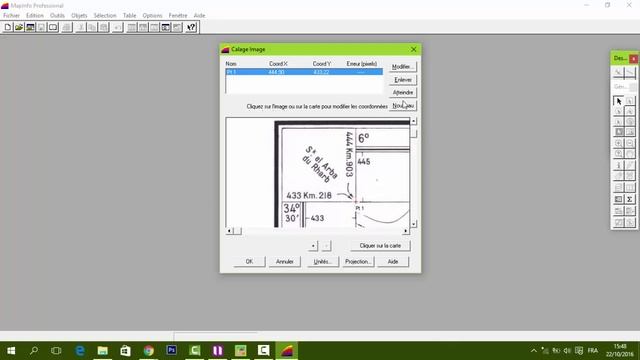
Task: Click the plus zoom button under image preview
Action: point(313,246)
